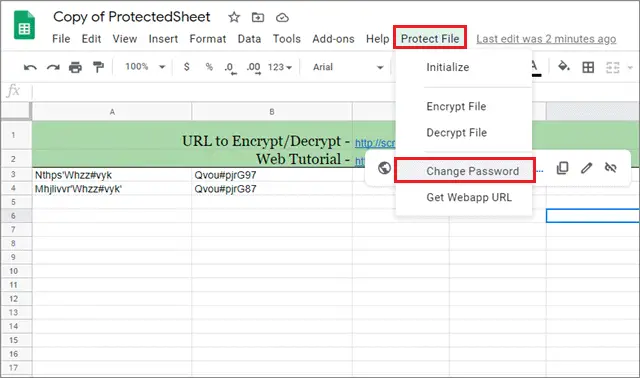Open the 123 number format dropdown
The width and height of the screenshot is (640, 378).
pyautogui.click(x=280, y=67)
